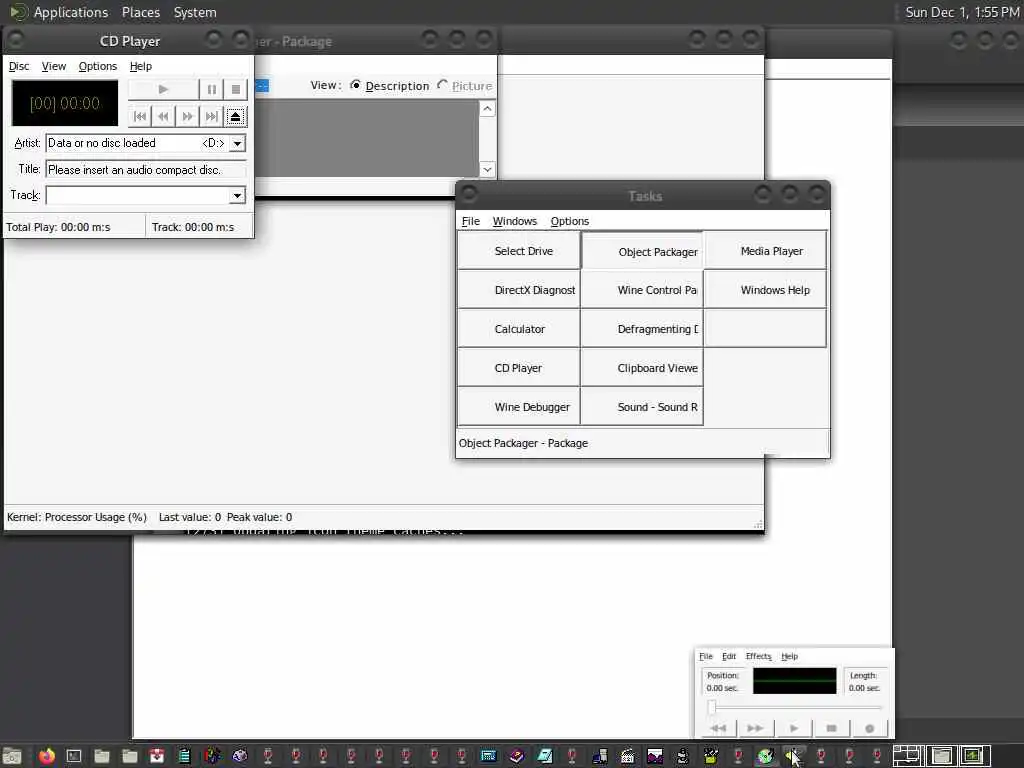Open the System menu in top panel
This screenshot has width=1024, height=768.
coord(195,12)
